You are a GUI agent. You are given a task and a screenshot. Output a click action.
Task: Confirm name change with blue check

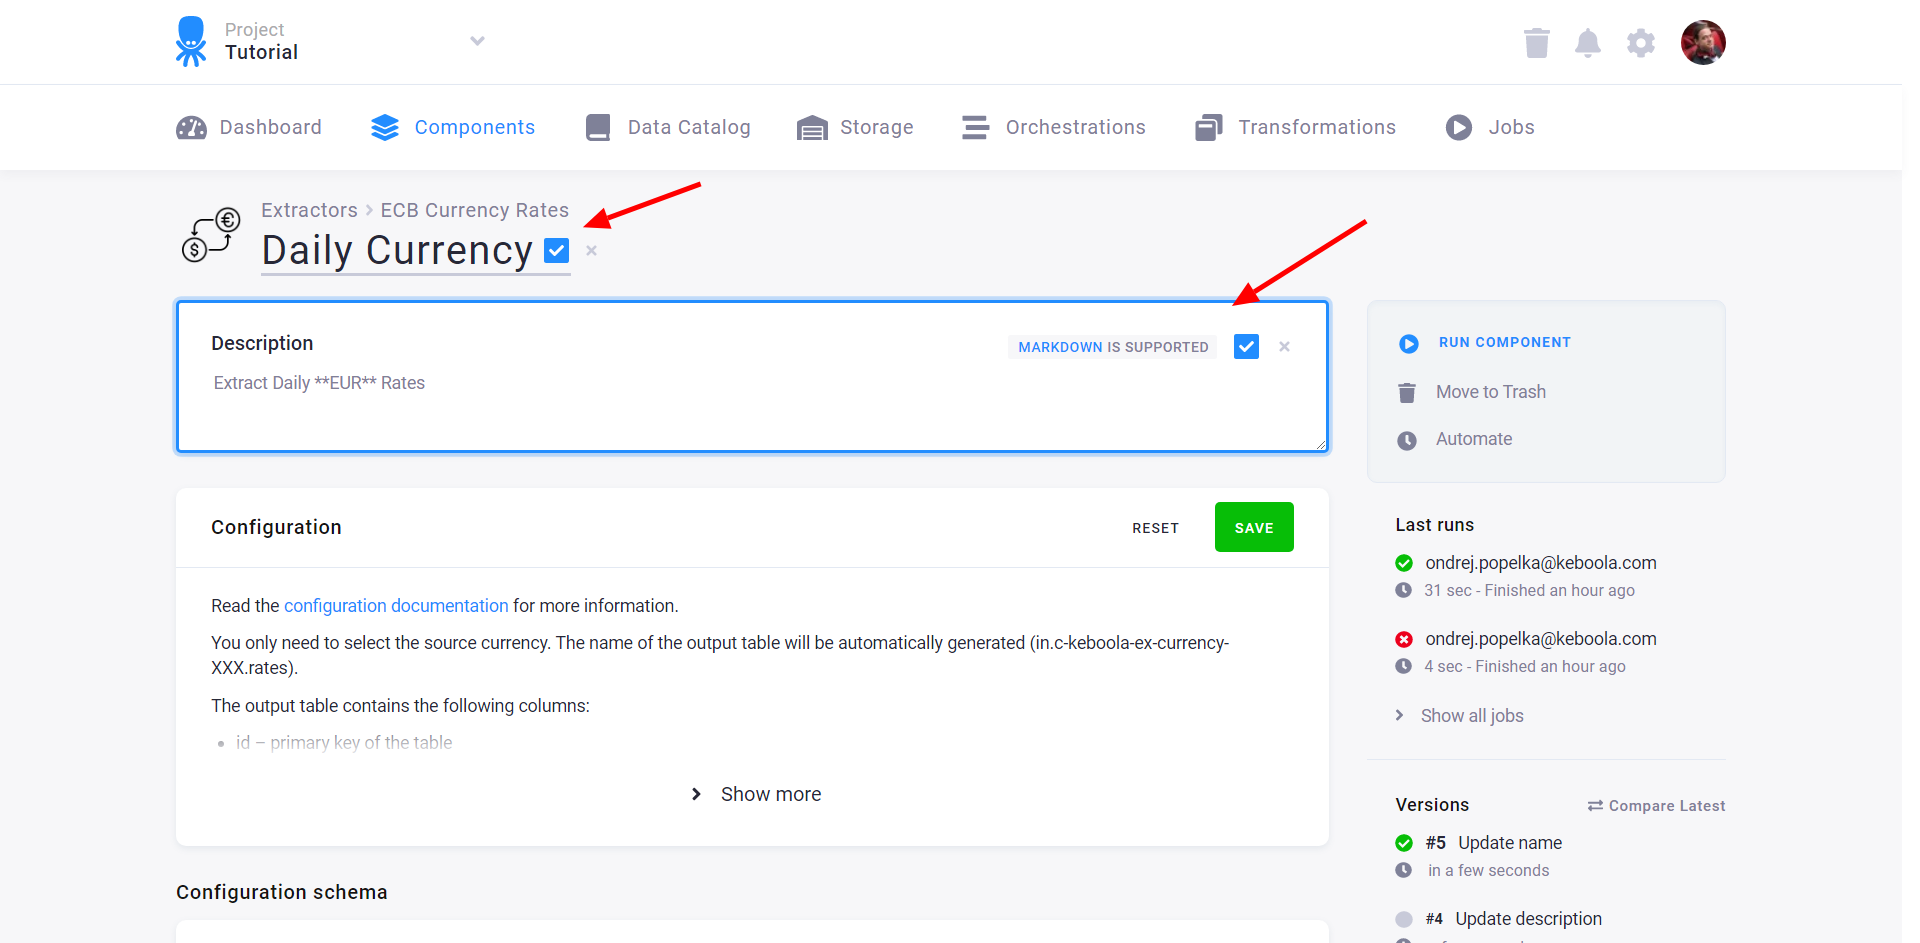coord(557,250)
